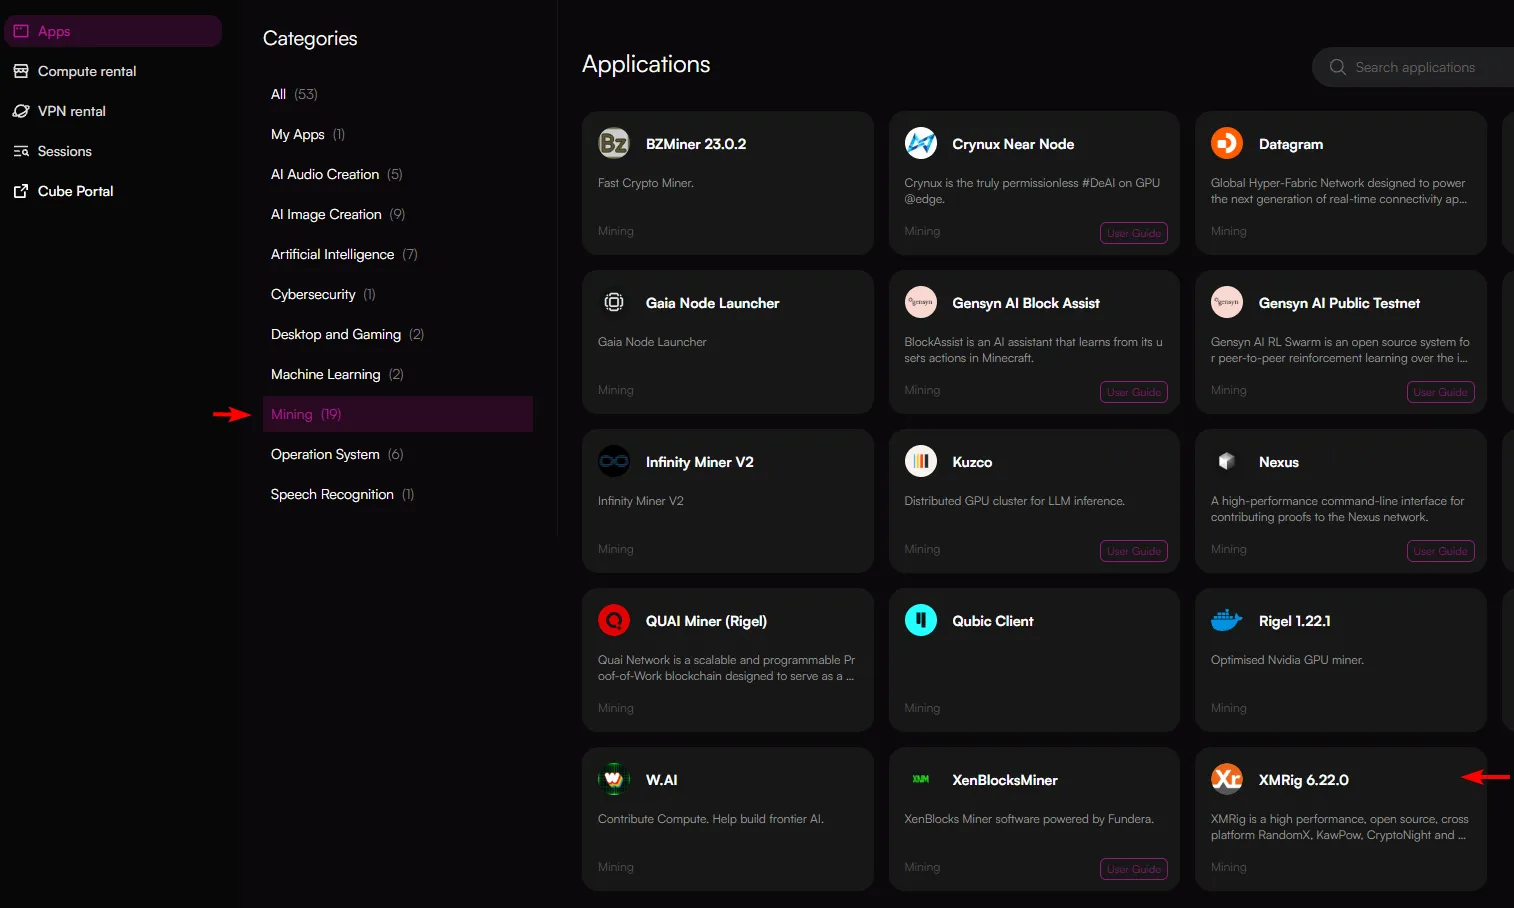The image size is (1514, 908).
Task: Open User Guide for XenBlocksMiner
Action: click(1134, 869)
